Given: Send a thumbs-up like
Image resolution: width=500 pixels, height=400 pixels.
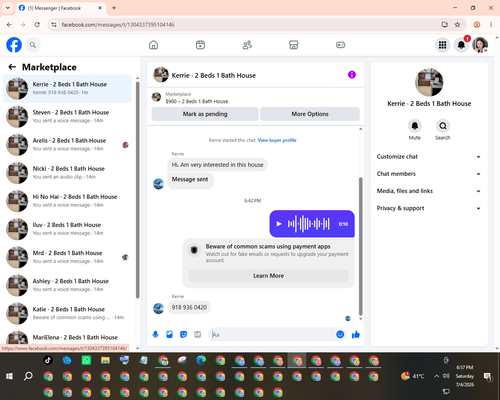Looking at the screenshot, I should click(356, 334).
